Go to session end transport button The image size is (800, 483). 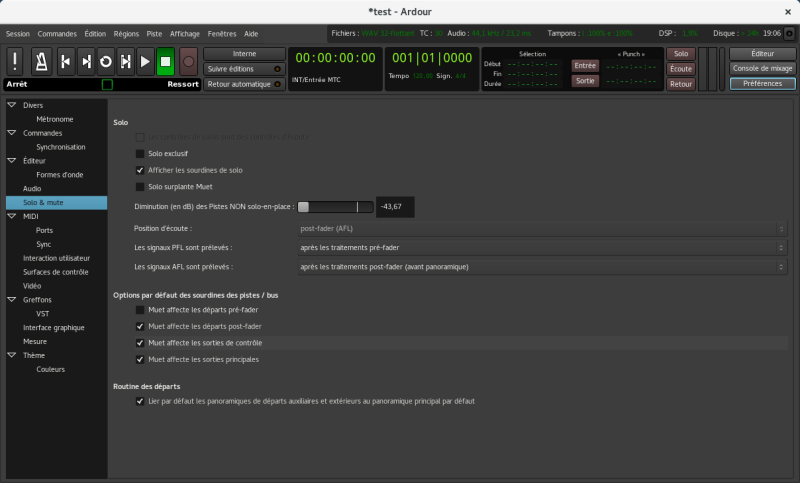86,62
